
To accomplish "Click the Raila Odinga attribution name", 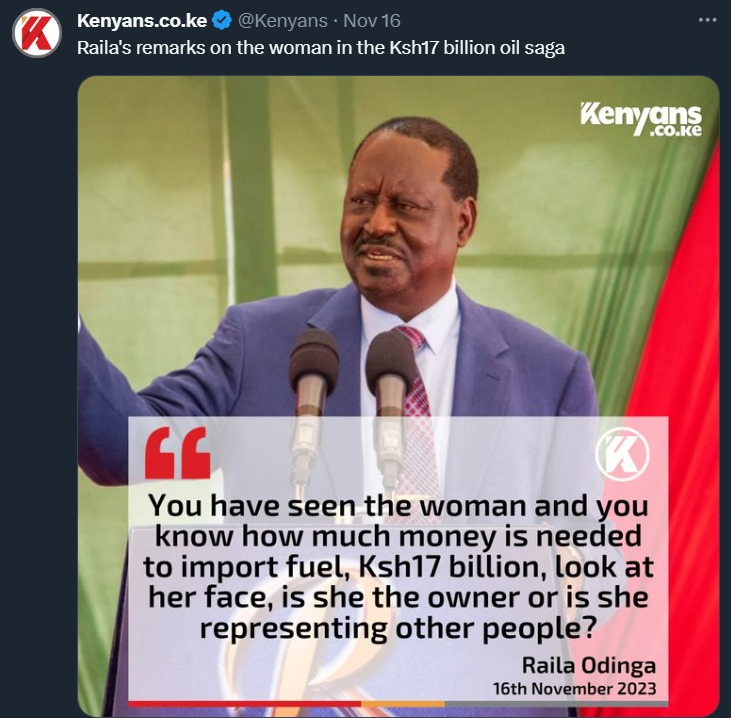I will tap(588, 665).
